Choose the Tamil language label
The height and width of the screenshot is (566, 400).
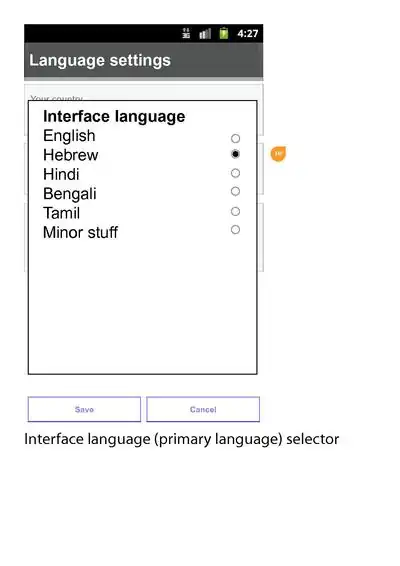click(61, 213)
